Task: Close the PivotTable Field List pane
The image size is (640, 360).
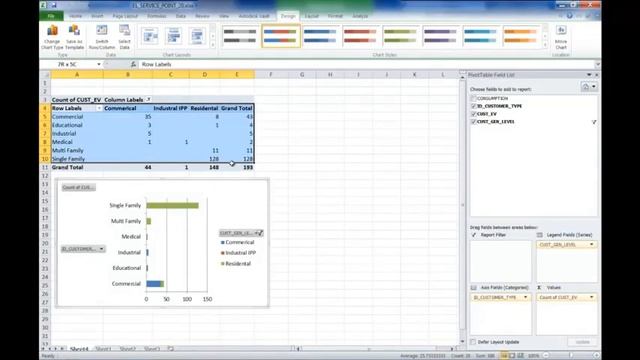Action: [x=596, y=75]
